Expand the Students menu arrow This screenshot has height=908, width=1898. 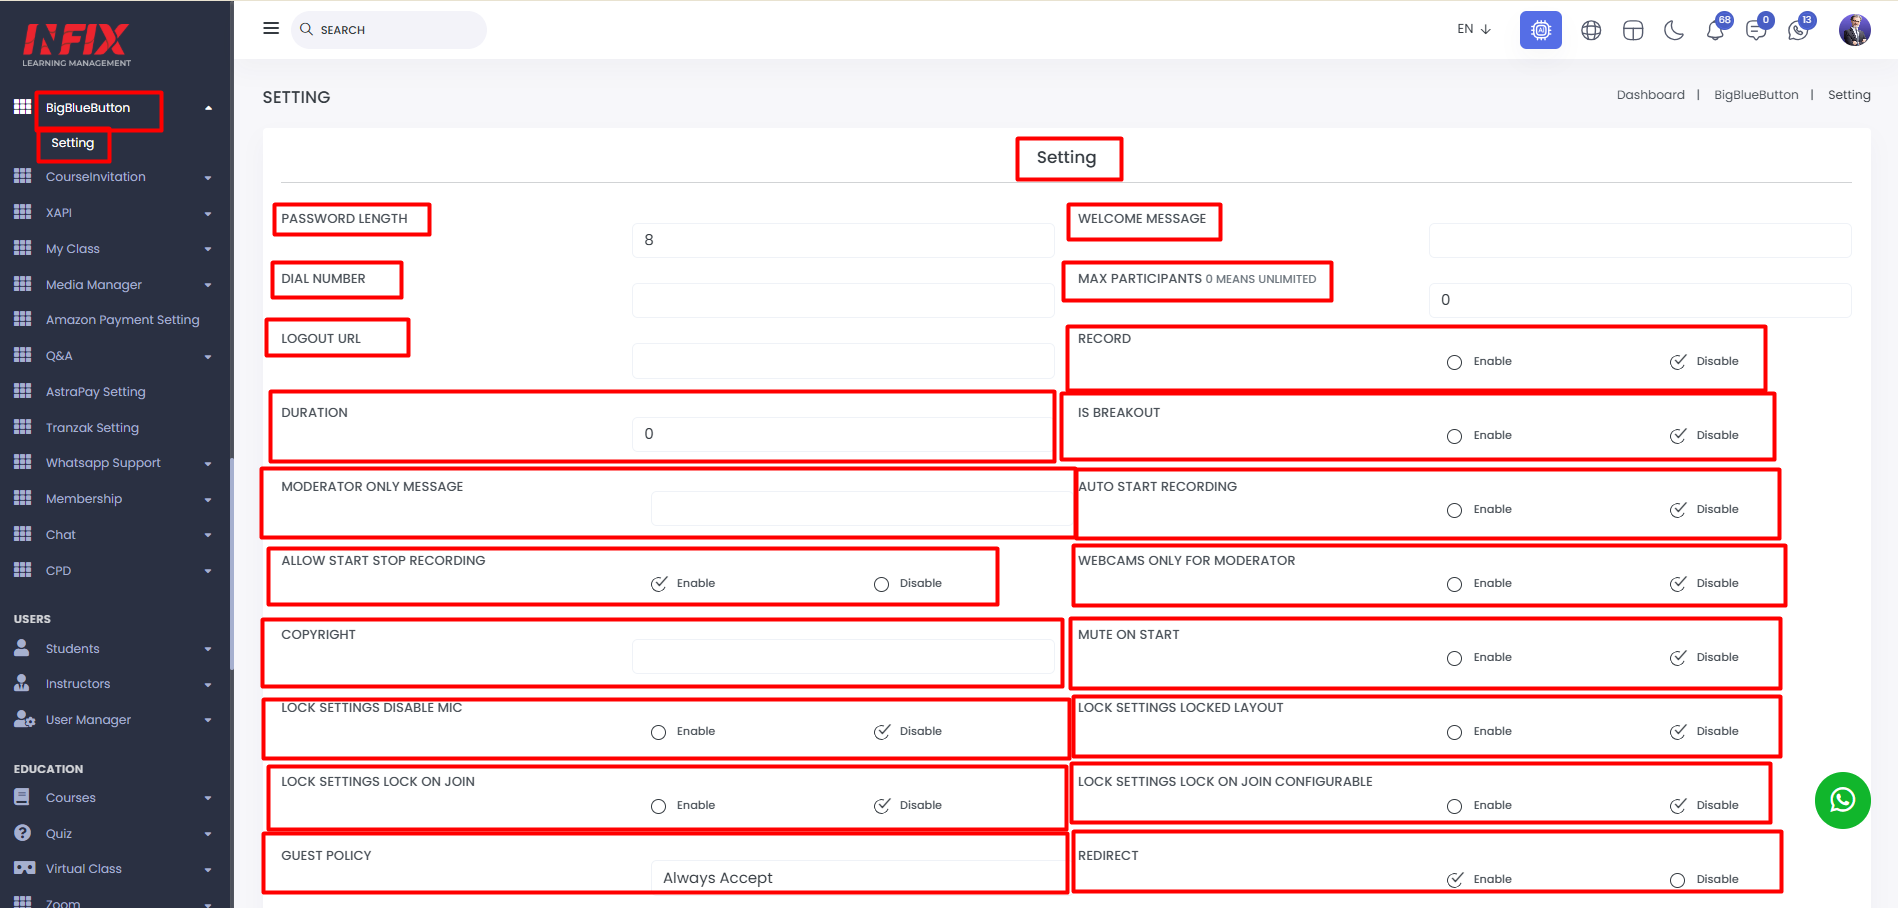click(x=208, y=649)
